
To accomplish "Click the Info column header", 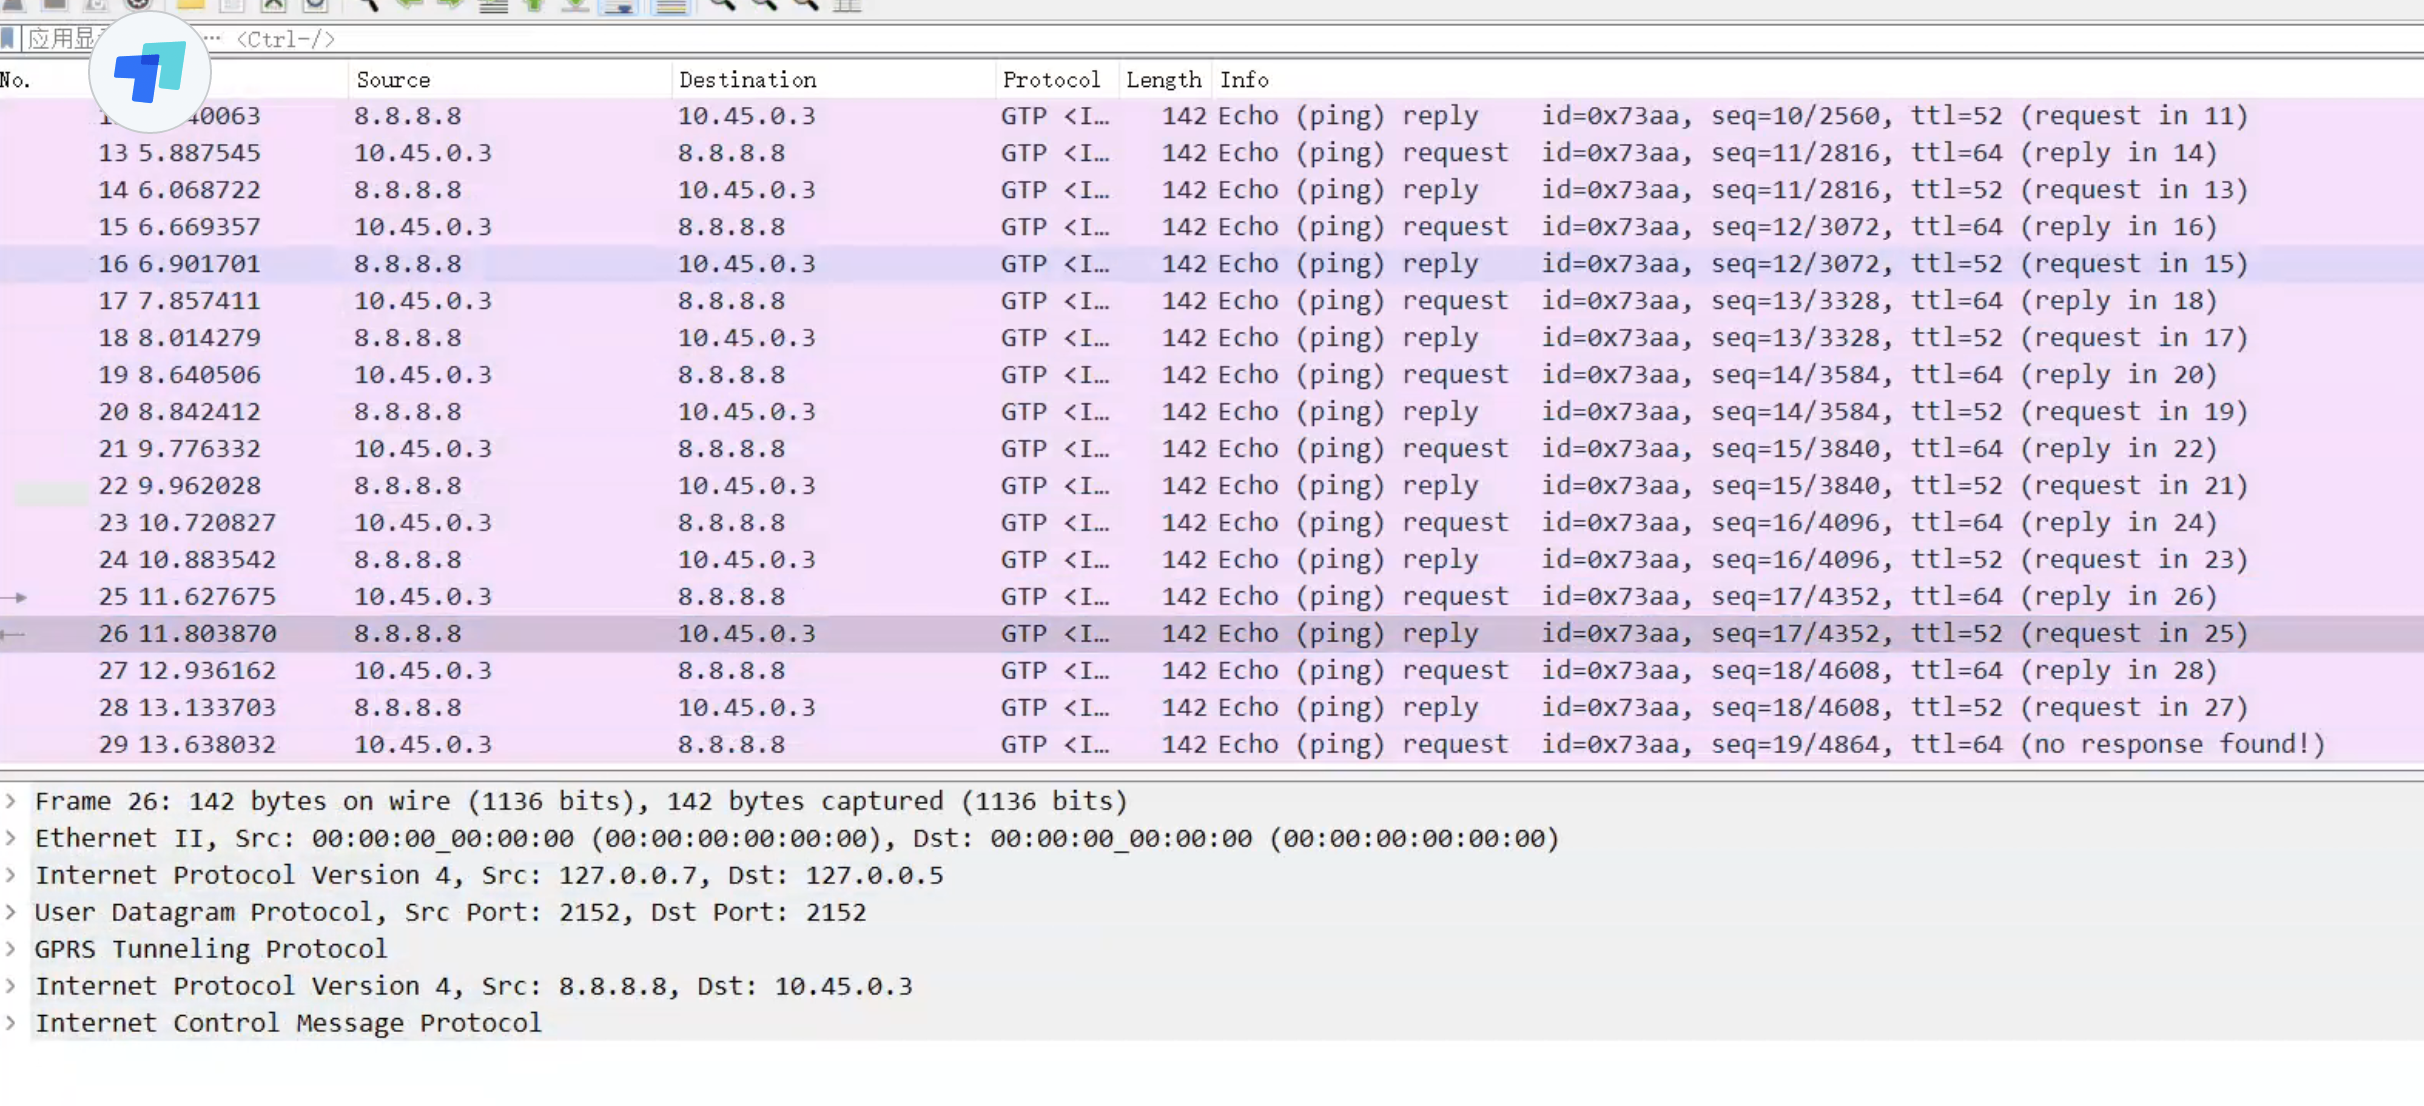I will [1244, 80].
